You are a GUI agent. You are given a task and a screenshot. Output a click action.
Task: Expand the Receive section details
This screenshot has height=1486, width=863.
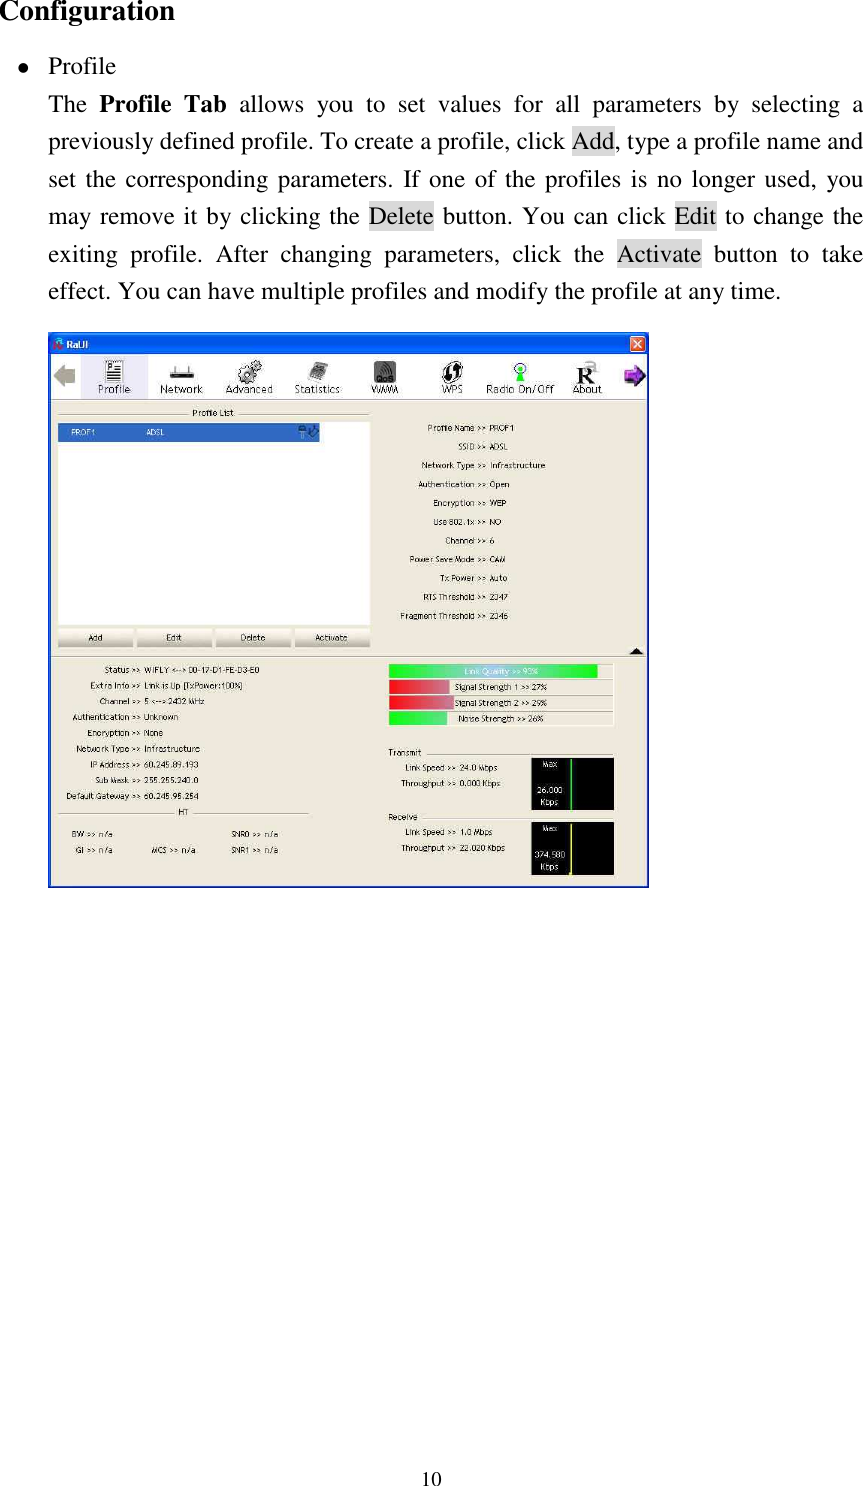click(400, 816)
